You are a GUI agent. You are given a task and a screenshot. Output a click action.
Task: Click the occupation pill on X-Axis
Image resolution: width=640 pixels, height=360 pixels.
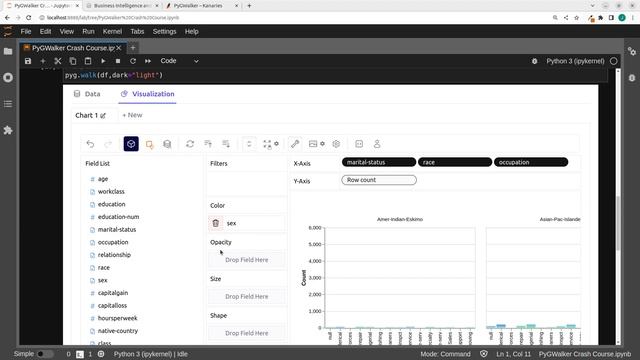[531, 162]
